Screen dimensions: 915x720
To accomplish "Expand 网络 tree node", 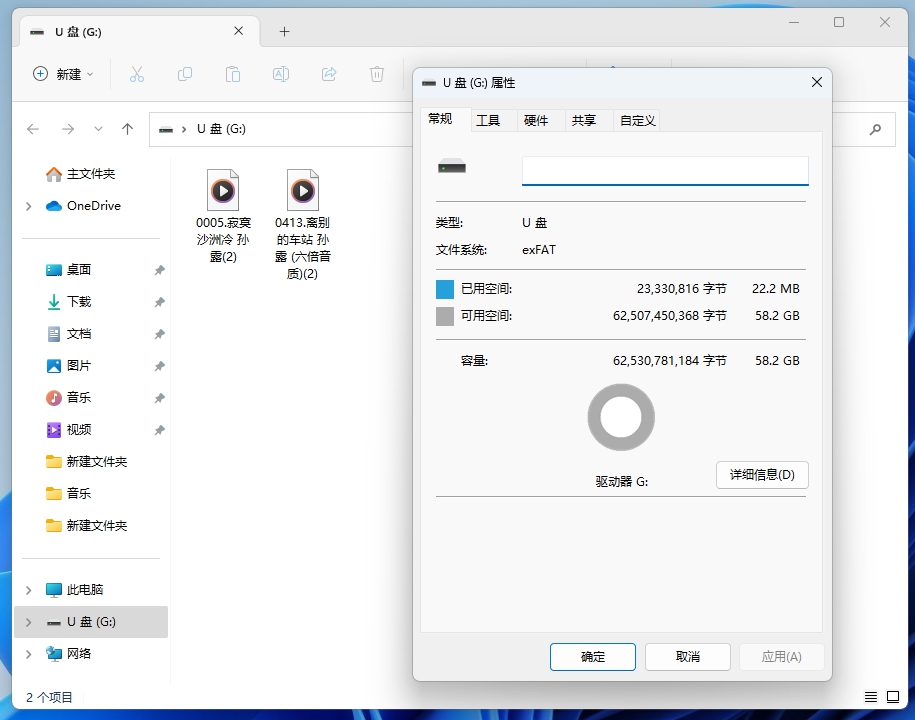I will (x=28, y=654).
